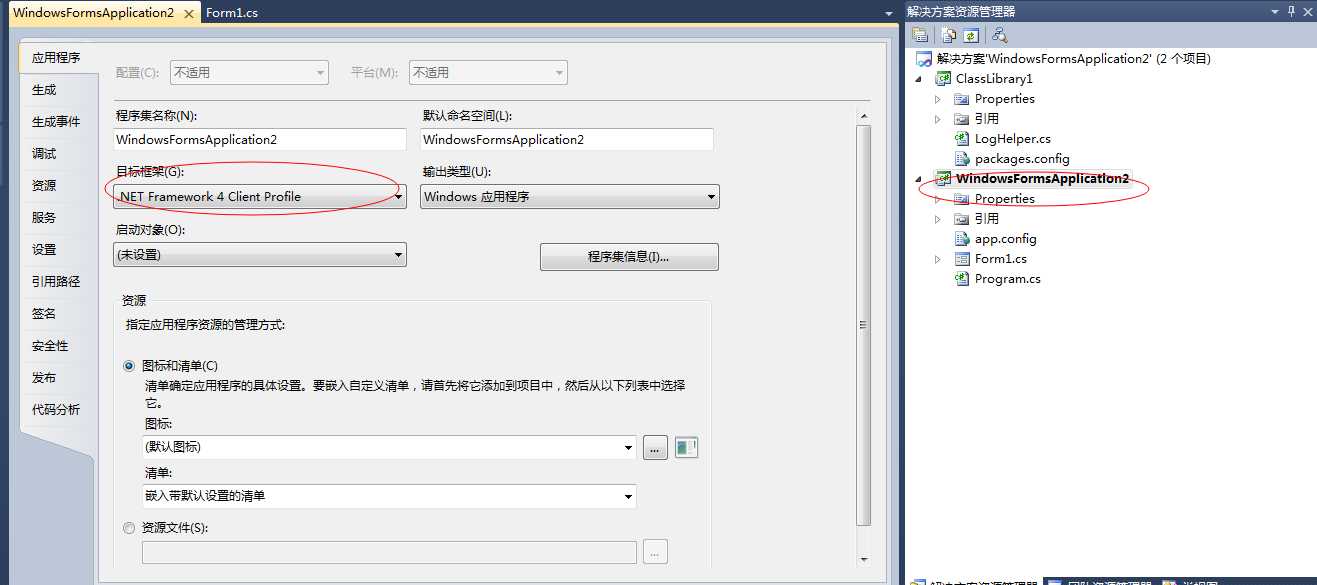
Task: Select the 图标和清单 radio button
Action: [x=129, y=366]
